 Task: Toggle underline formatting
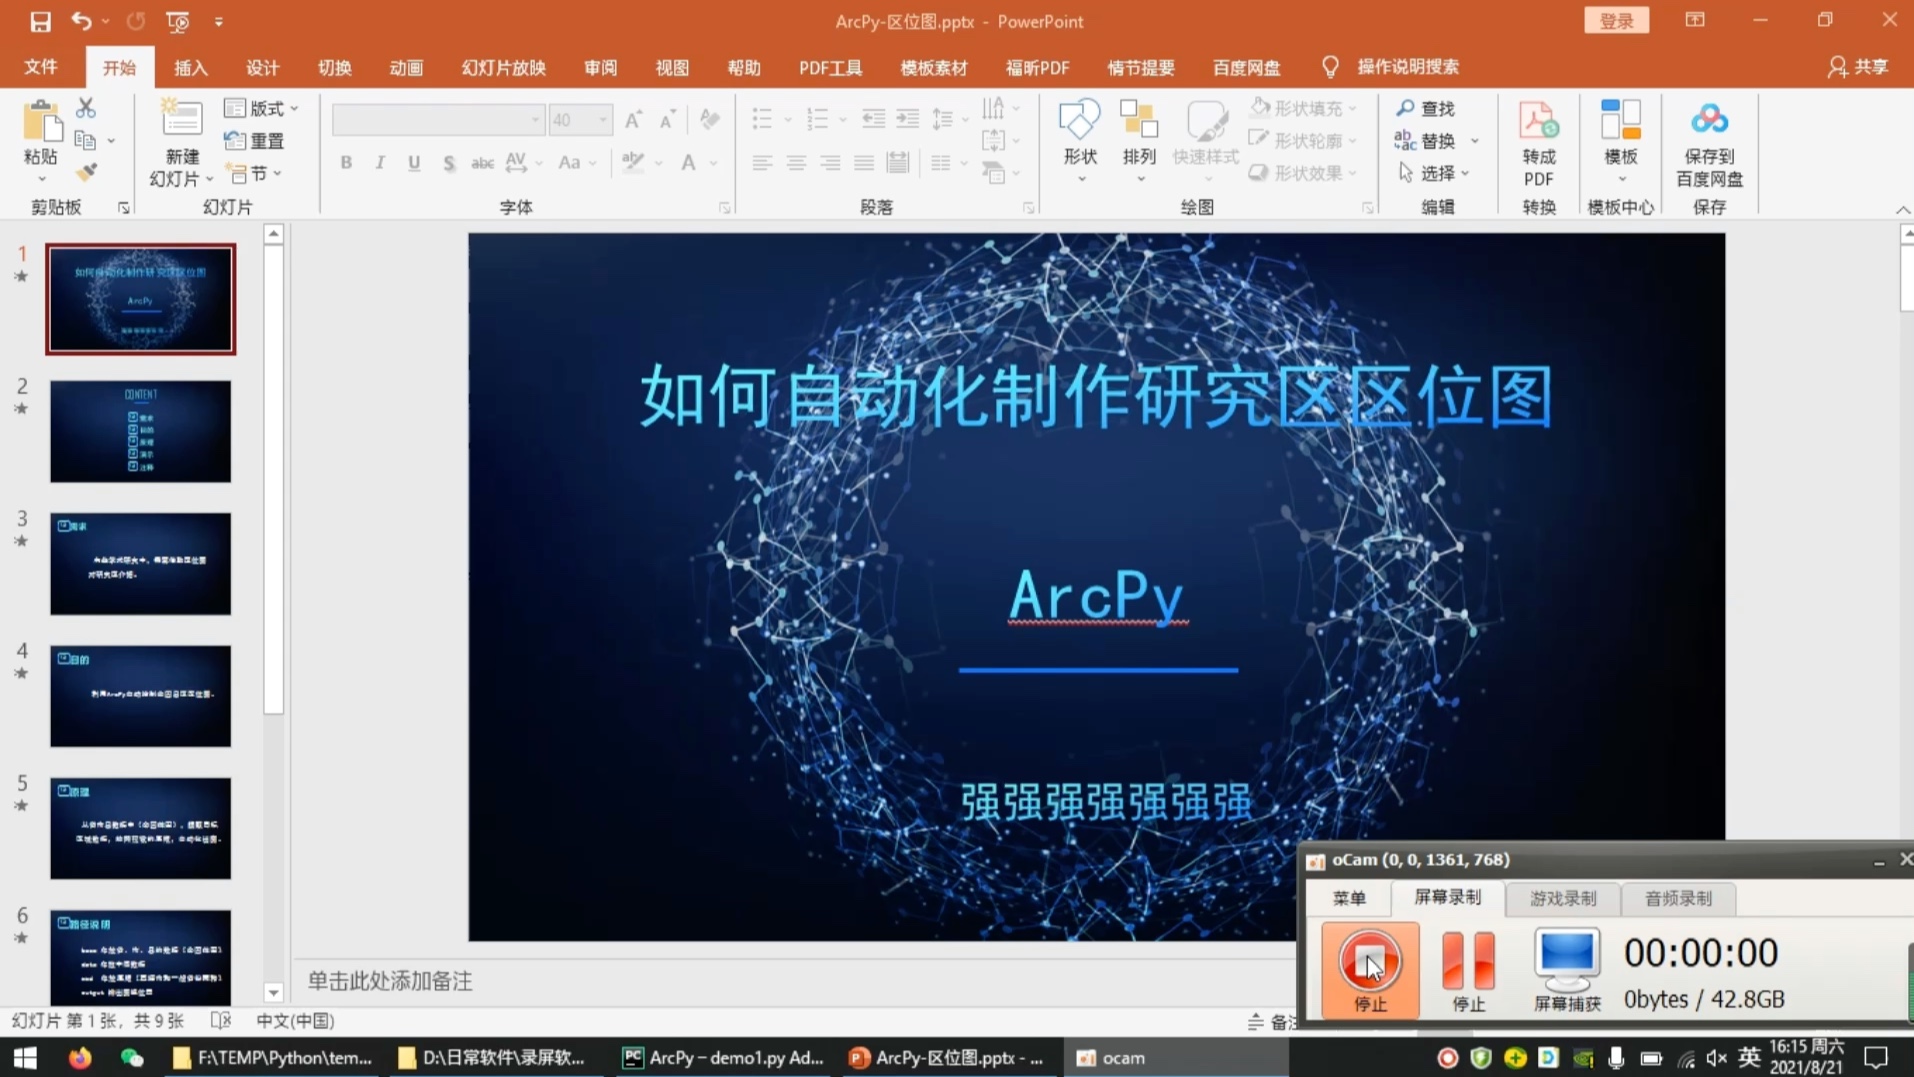[x=413, y=162]
